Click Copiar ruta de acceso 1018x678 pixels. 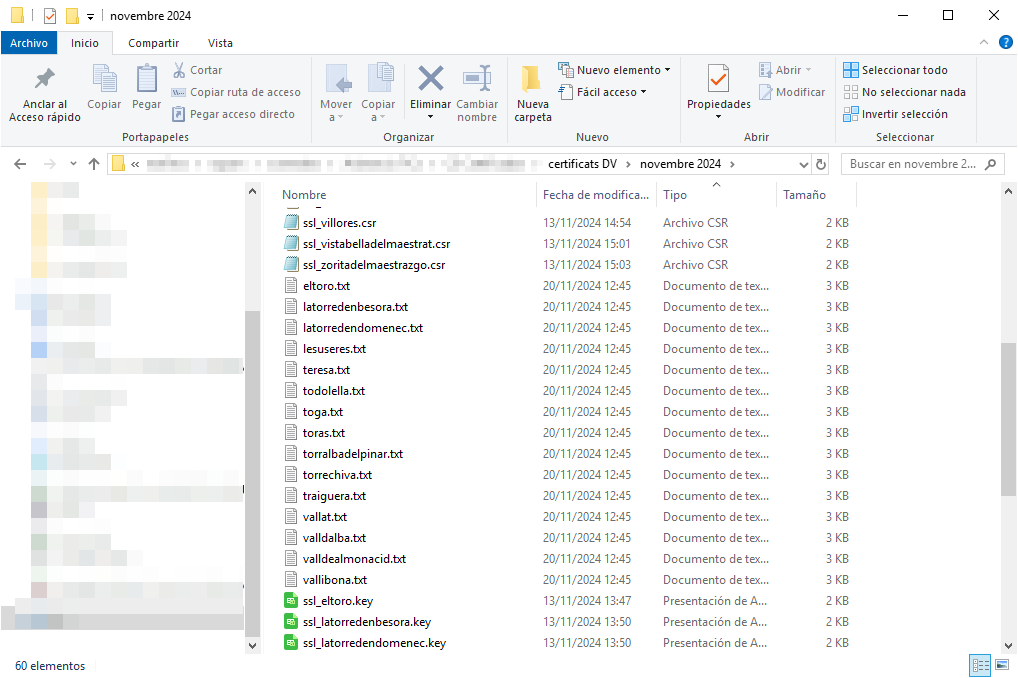236,92
